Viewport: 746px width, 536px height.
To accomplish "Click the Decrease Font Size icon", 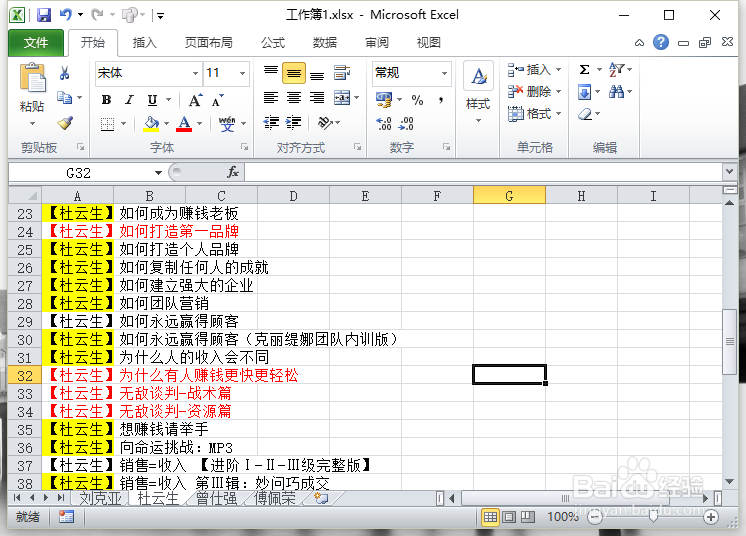I will click(217, 100).
